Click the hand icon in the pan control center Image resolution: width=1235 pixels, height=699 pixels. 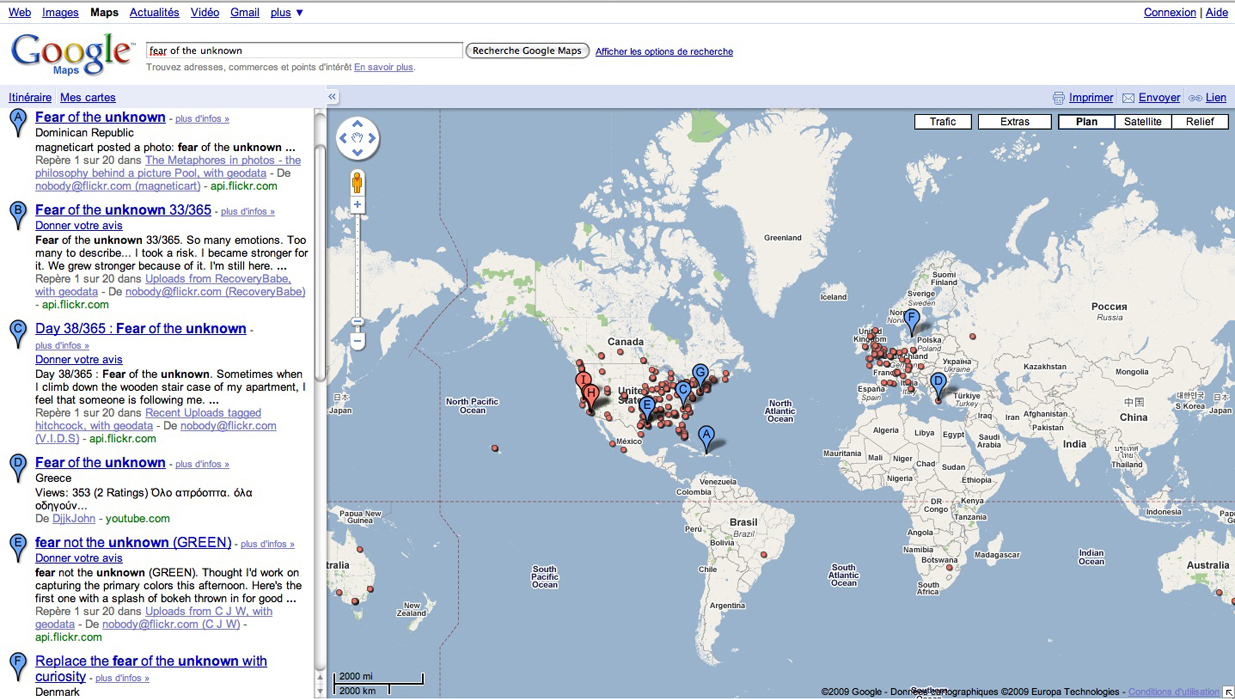(x=358, y=140)
